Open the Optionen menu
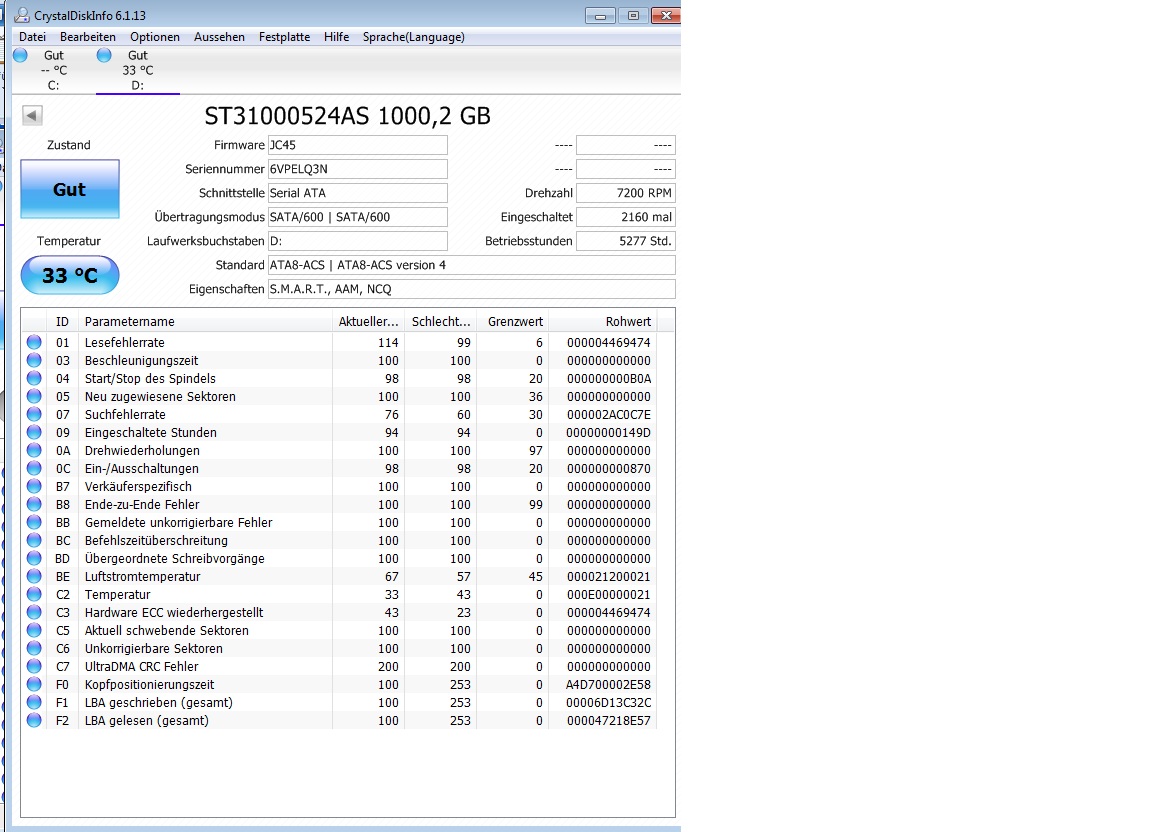Viewport: 1152px width, 832px height. click(154, 37)
